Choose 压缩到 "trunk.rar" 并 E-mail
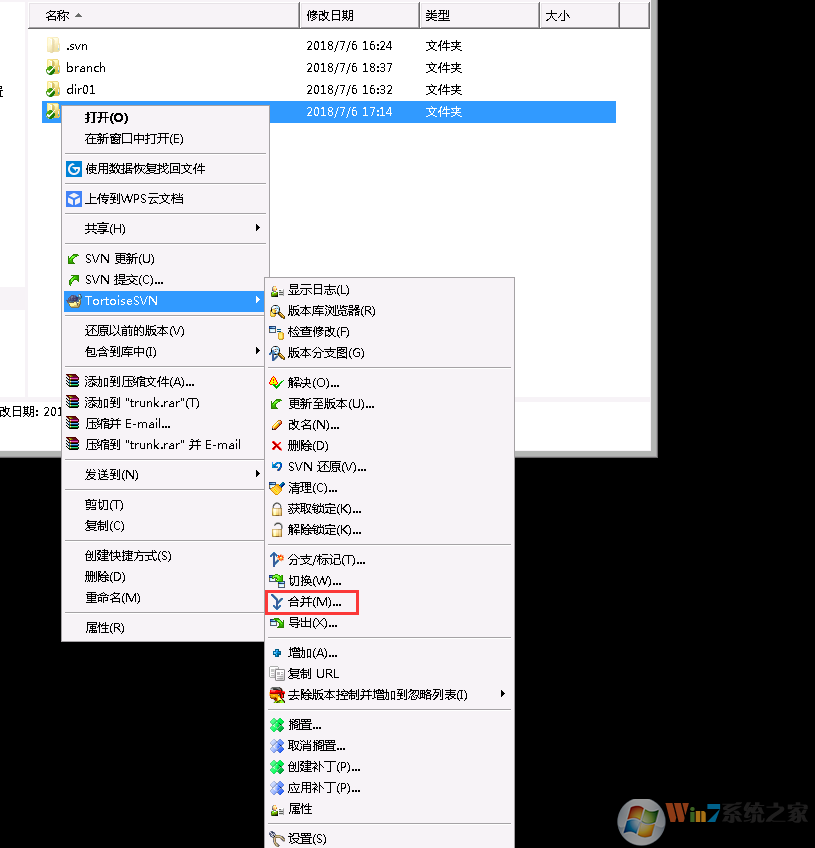This screenshot has height=848, width=815. pyautogui.click(x=163, y=445)
